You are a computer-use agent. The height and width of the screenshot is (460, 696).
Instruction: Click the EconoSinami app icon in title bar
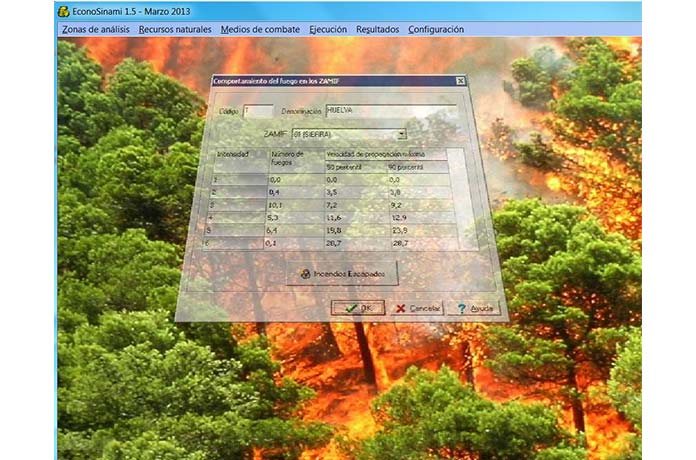[x=65, y=11]
